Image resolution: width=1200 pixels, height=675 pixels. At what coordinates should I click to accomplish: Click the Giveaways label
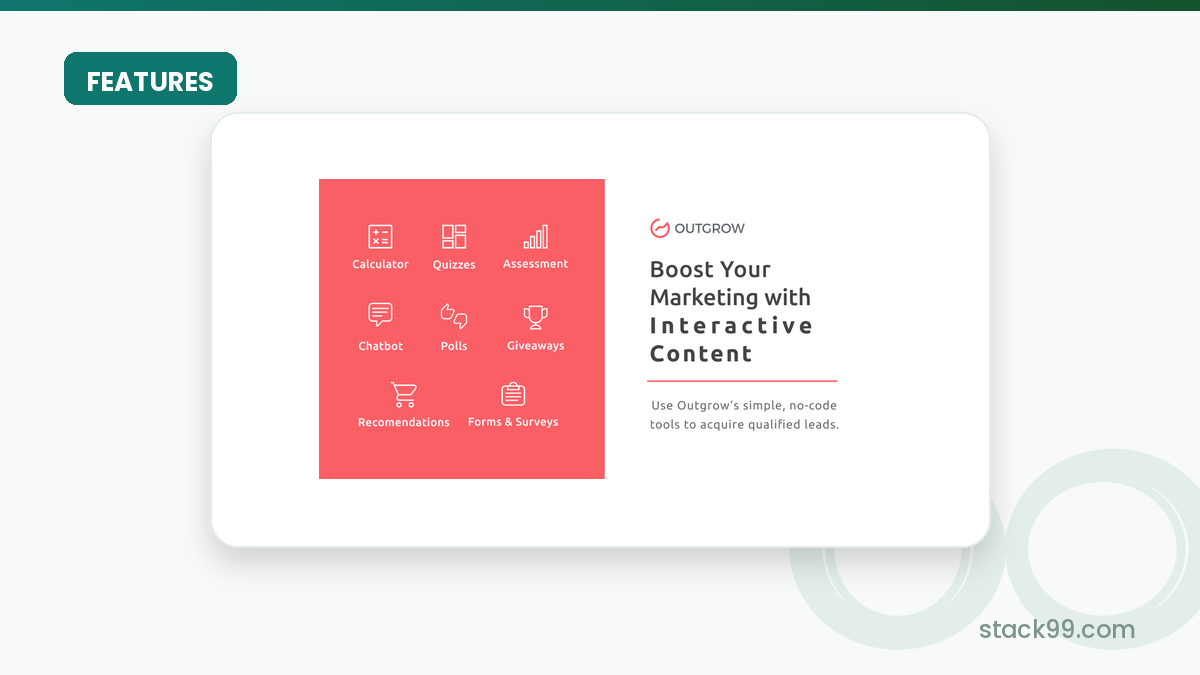pos(535,346)
